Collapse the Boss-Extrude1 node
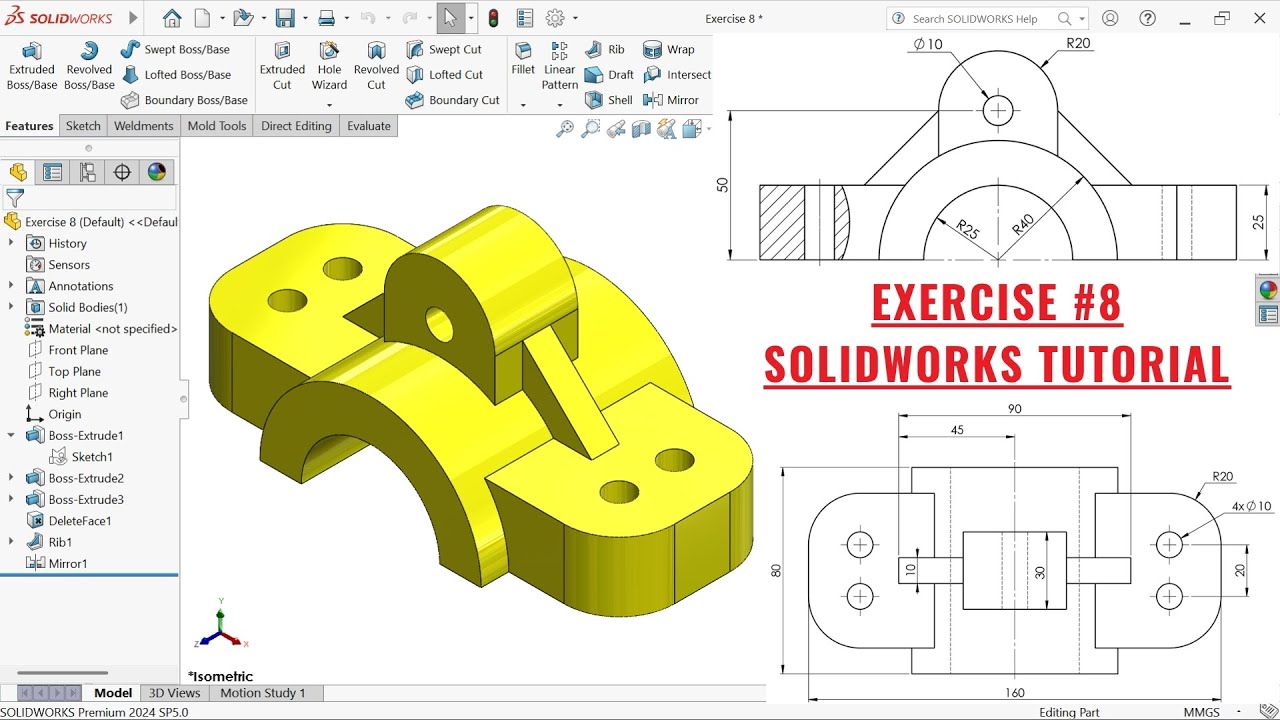This screenshot has width=1280, height=720. click(x=11, y=435)
